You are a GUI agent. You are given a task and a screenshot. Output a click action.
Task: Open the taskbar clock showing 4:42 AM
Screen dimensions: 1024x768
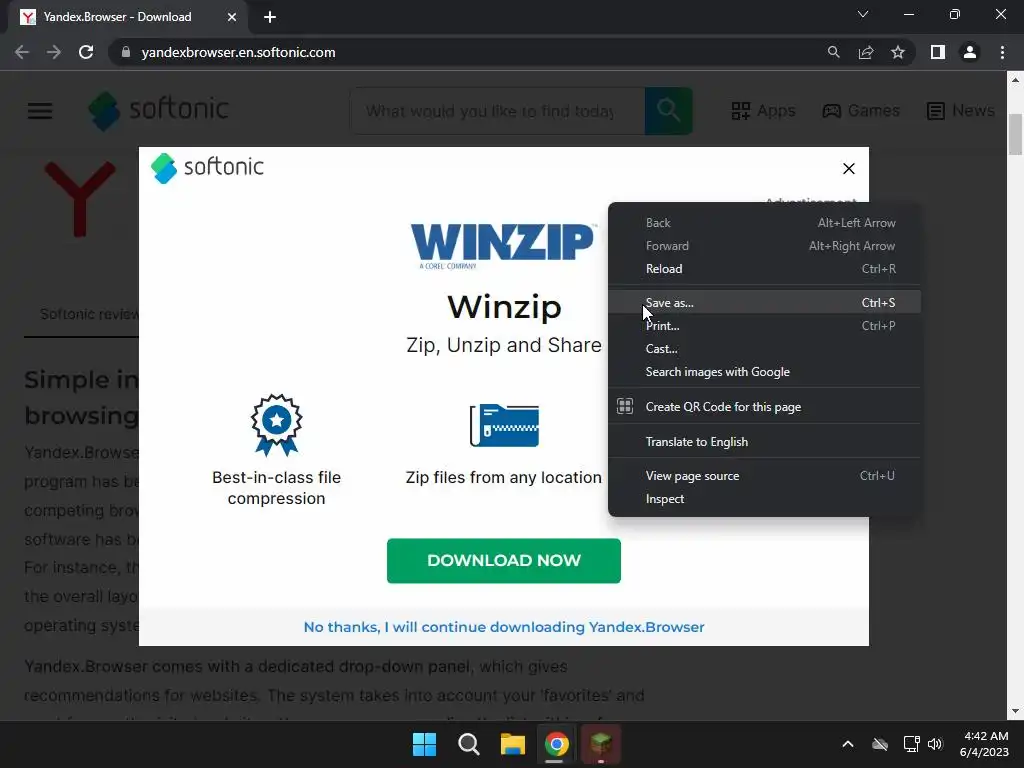[x=984, y=744]
